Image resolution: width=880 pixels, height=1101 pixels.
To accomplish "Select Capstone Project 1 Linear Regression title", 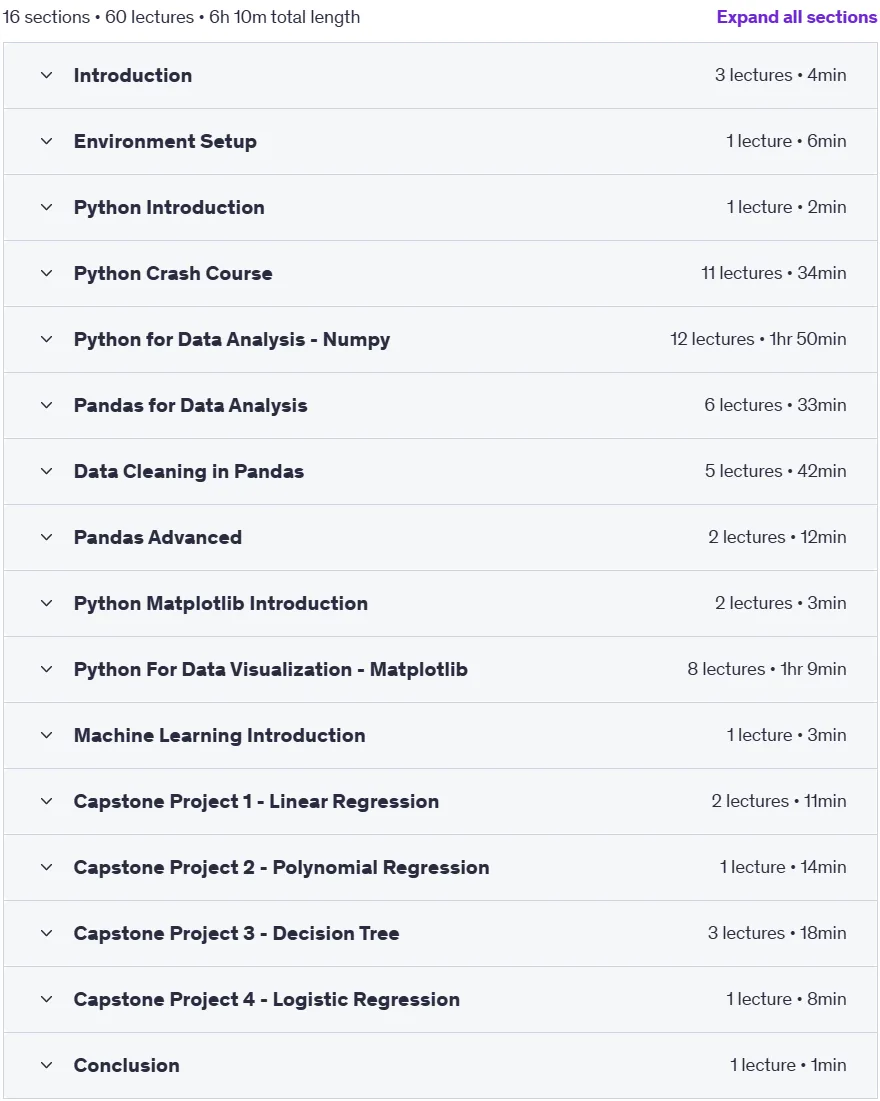I will coord(256,801).
